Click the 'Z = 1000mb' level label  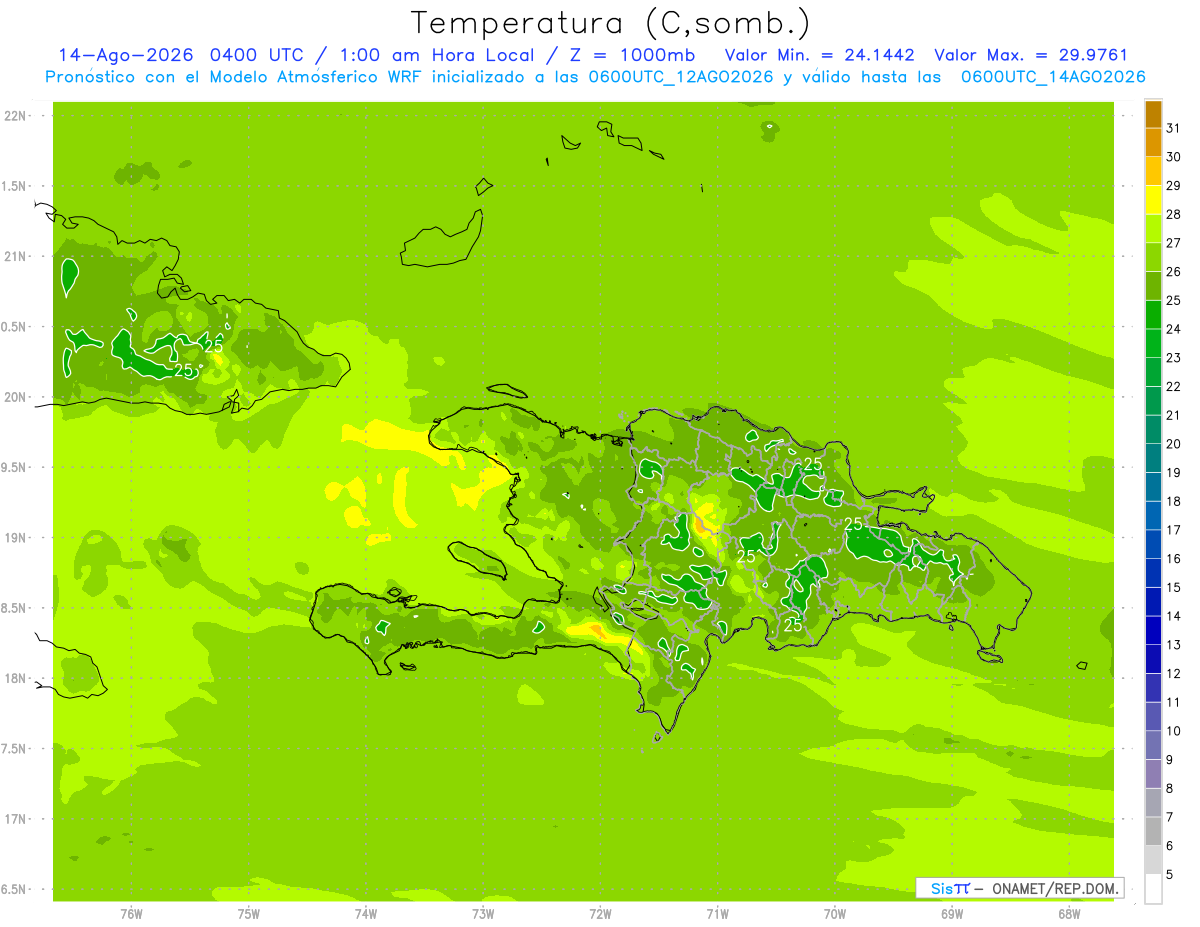[632, 55]
